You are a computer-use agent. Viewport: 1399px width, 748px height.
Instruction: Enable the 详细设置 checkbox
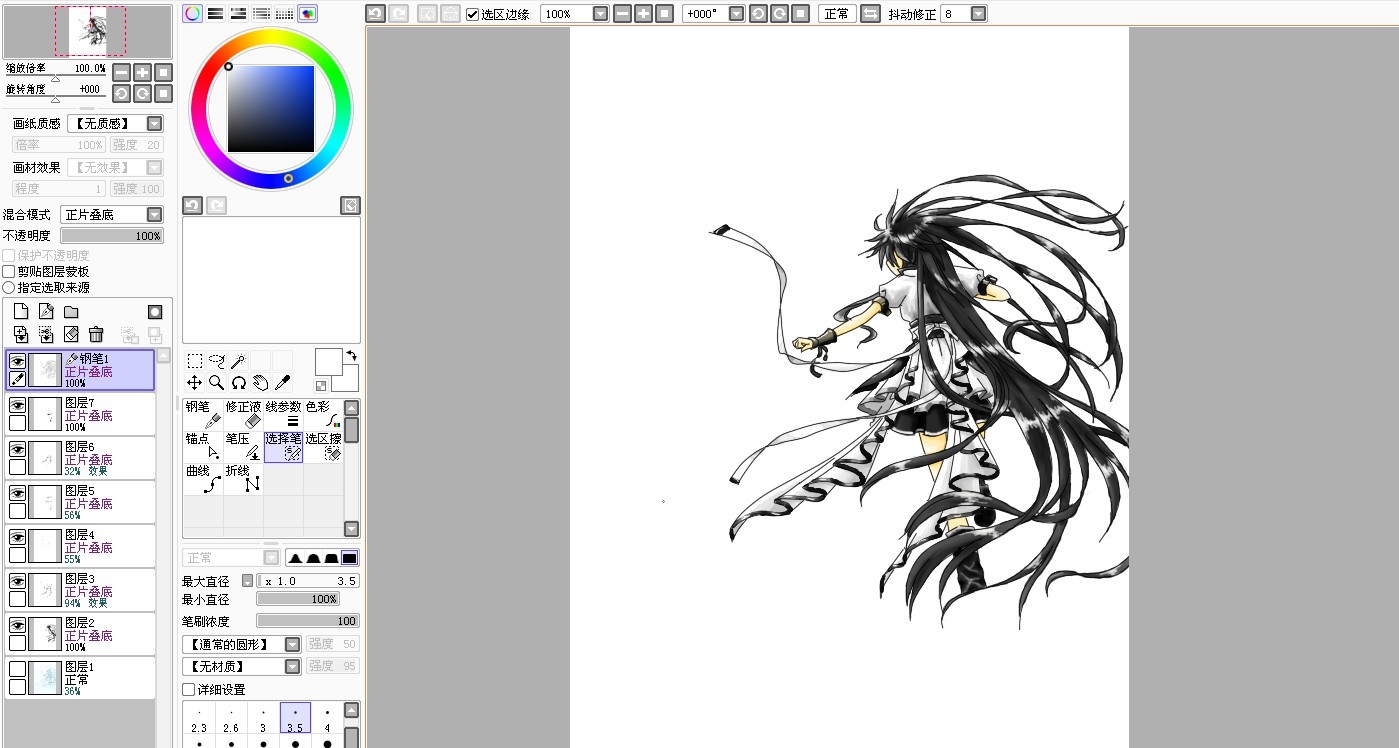[189, 690]
